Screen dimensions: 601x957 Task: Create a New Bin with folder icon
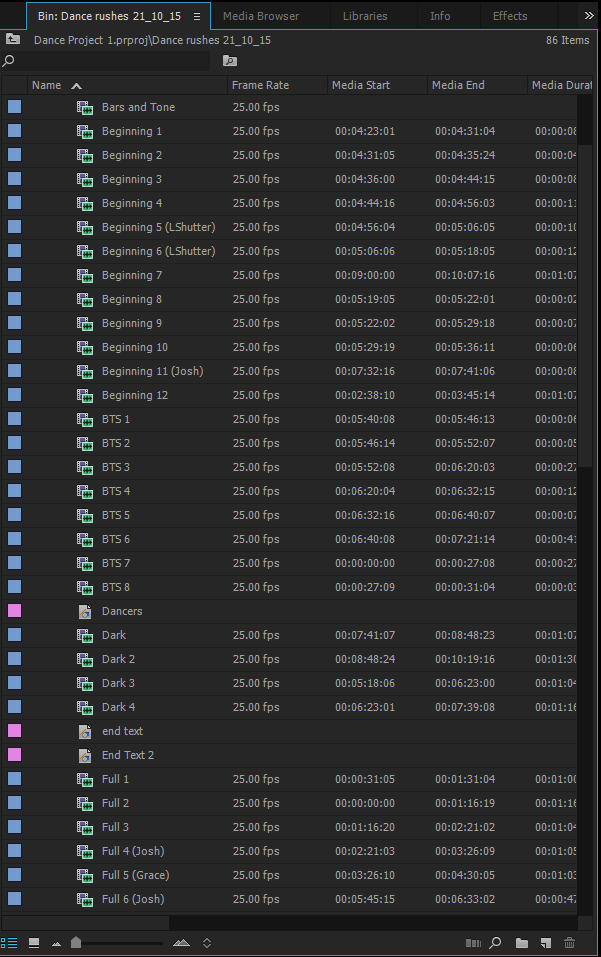[522, 943]
